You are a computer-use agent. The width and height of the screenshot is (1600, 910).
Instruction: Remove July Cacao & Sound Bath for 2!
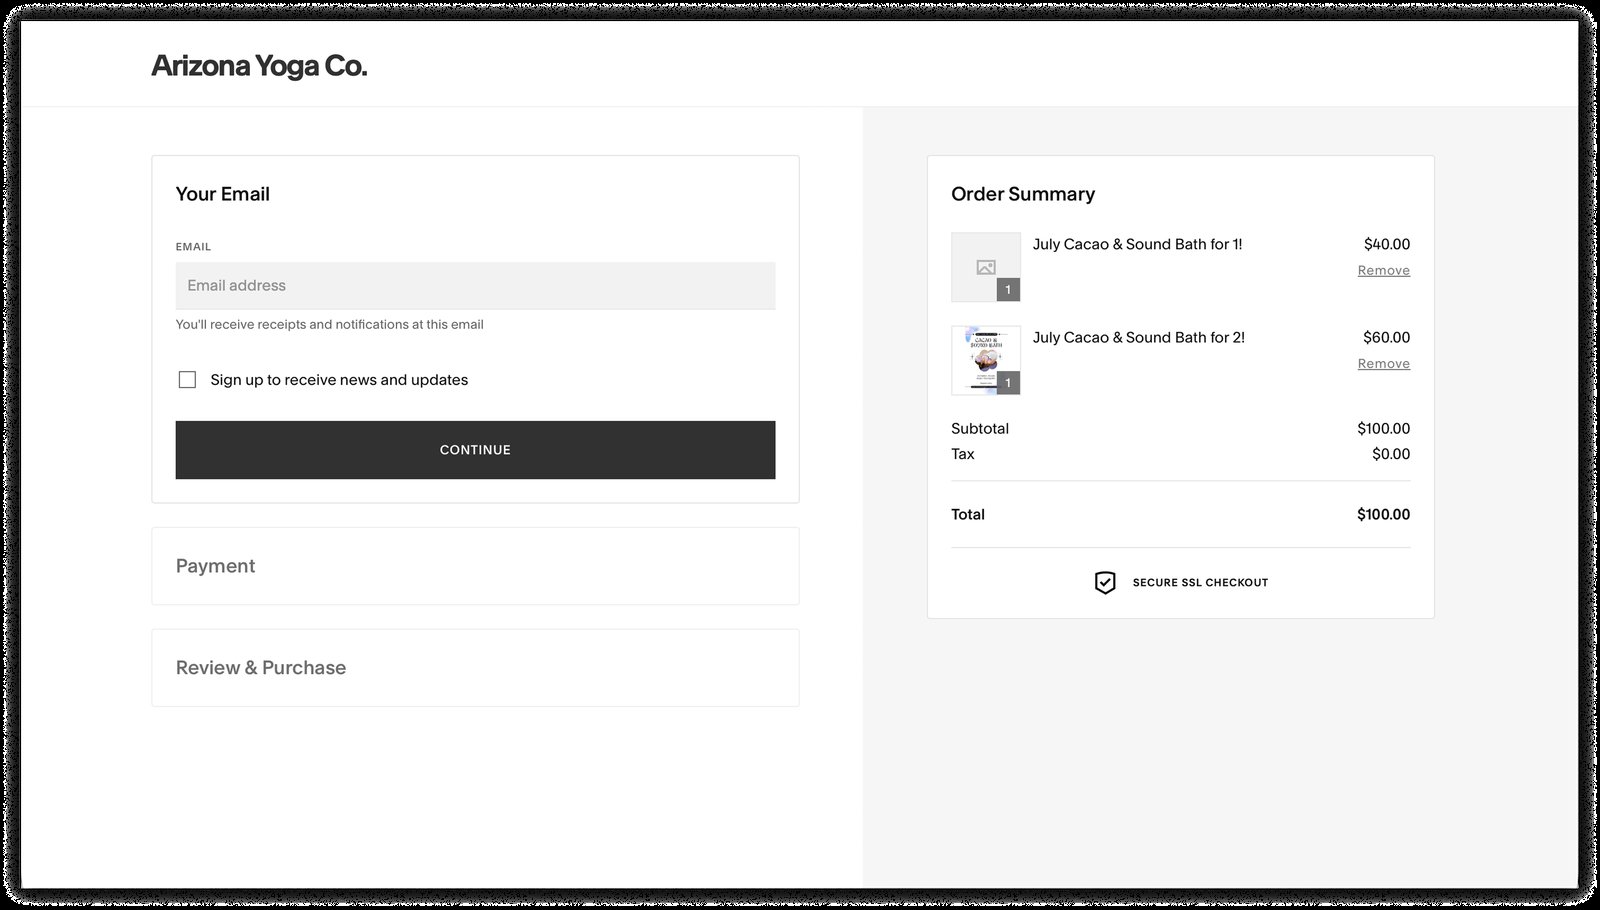(1383, 364)
